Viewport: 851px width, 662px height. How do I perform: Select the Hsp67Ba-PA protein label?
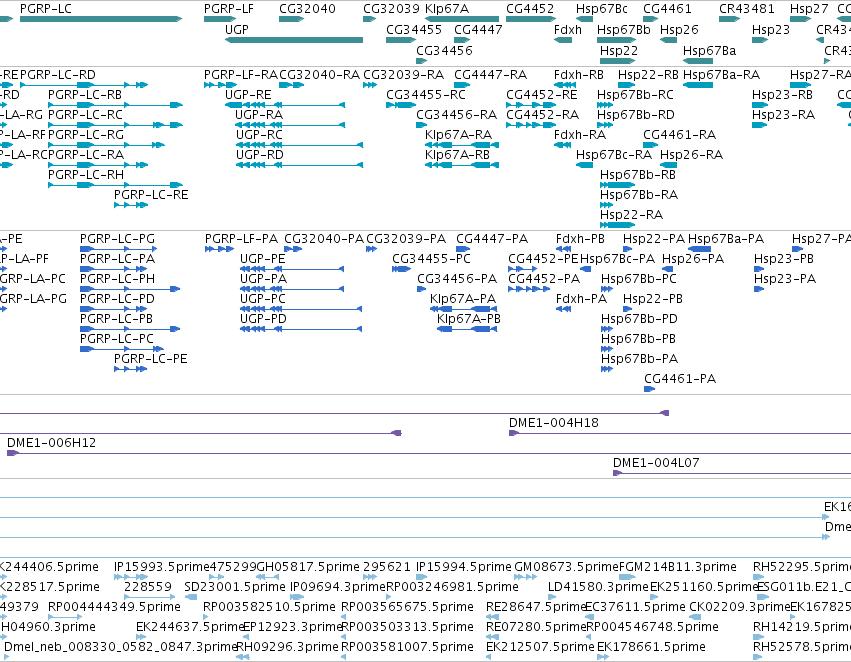click(726, 239)
